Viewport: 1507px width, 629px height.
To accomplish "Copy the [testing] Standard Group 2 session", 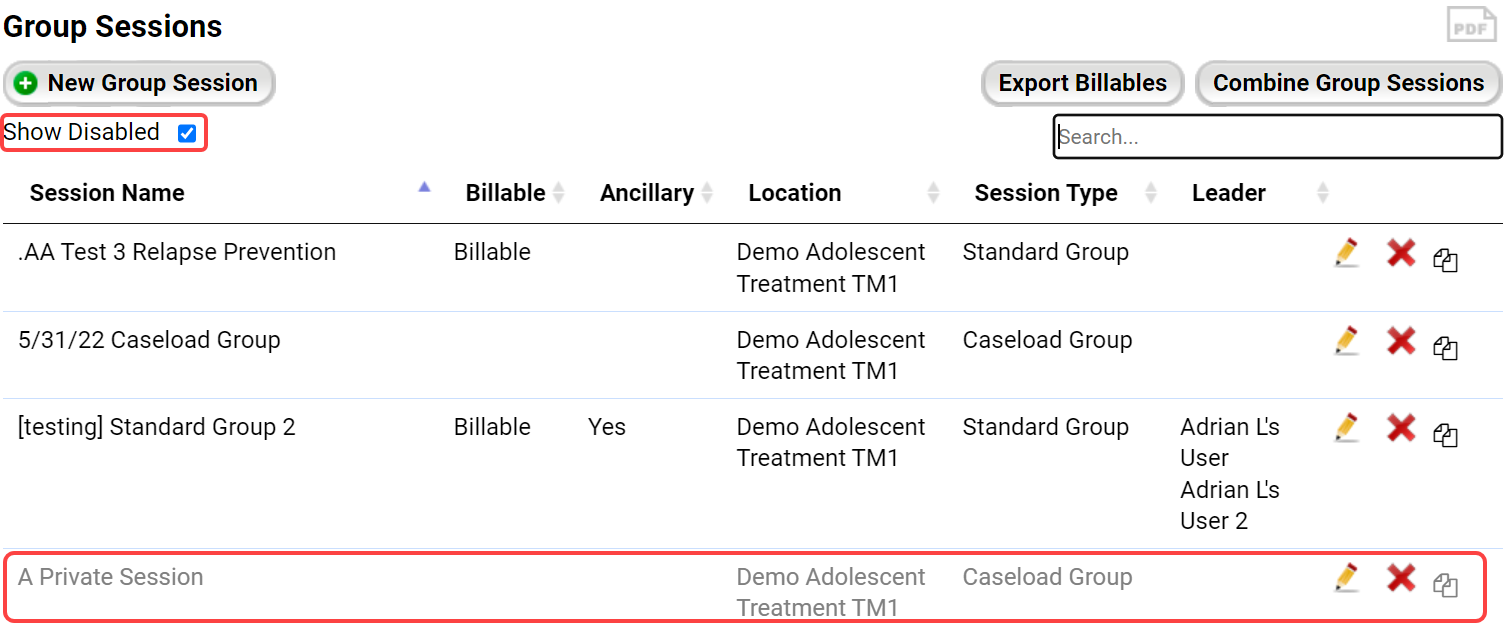I will 1445,435.
